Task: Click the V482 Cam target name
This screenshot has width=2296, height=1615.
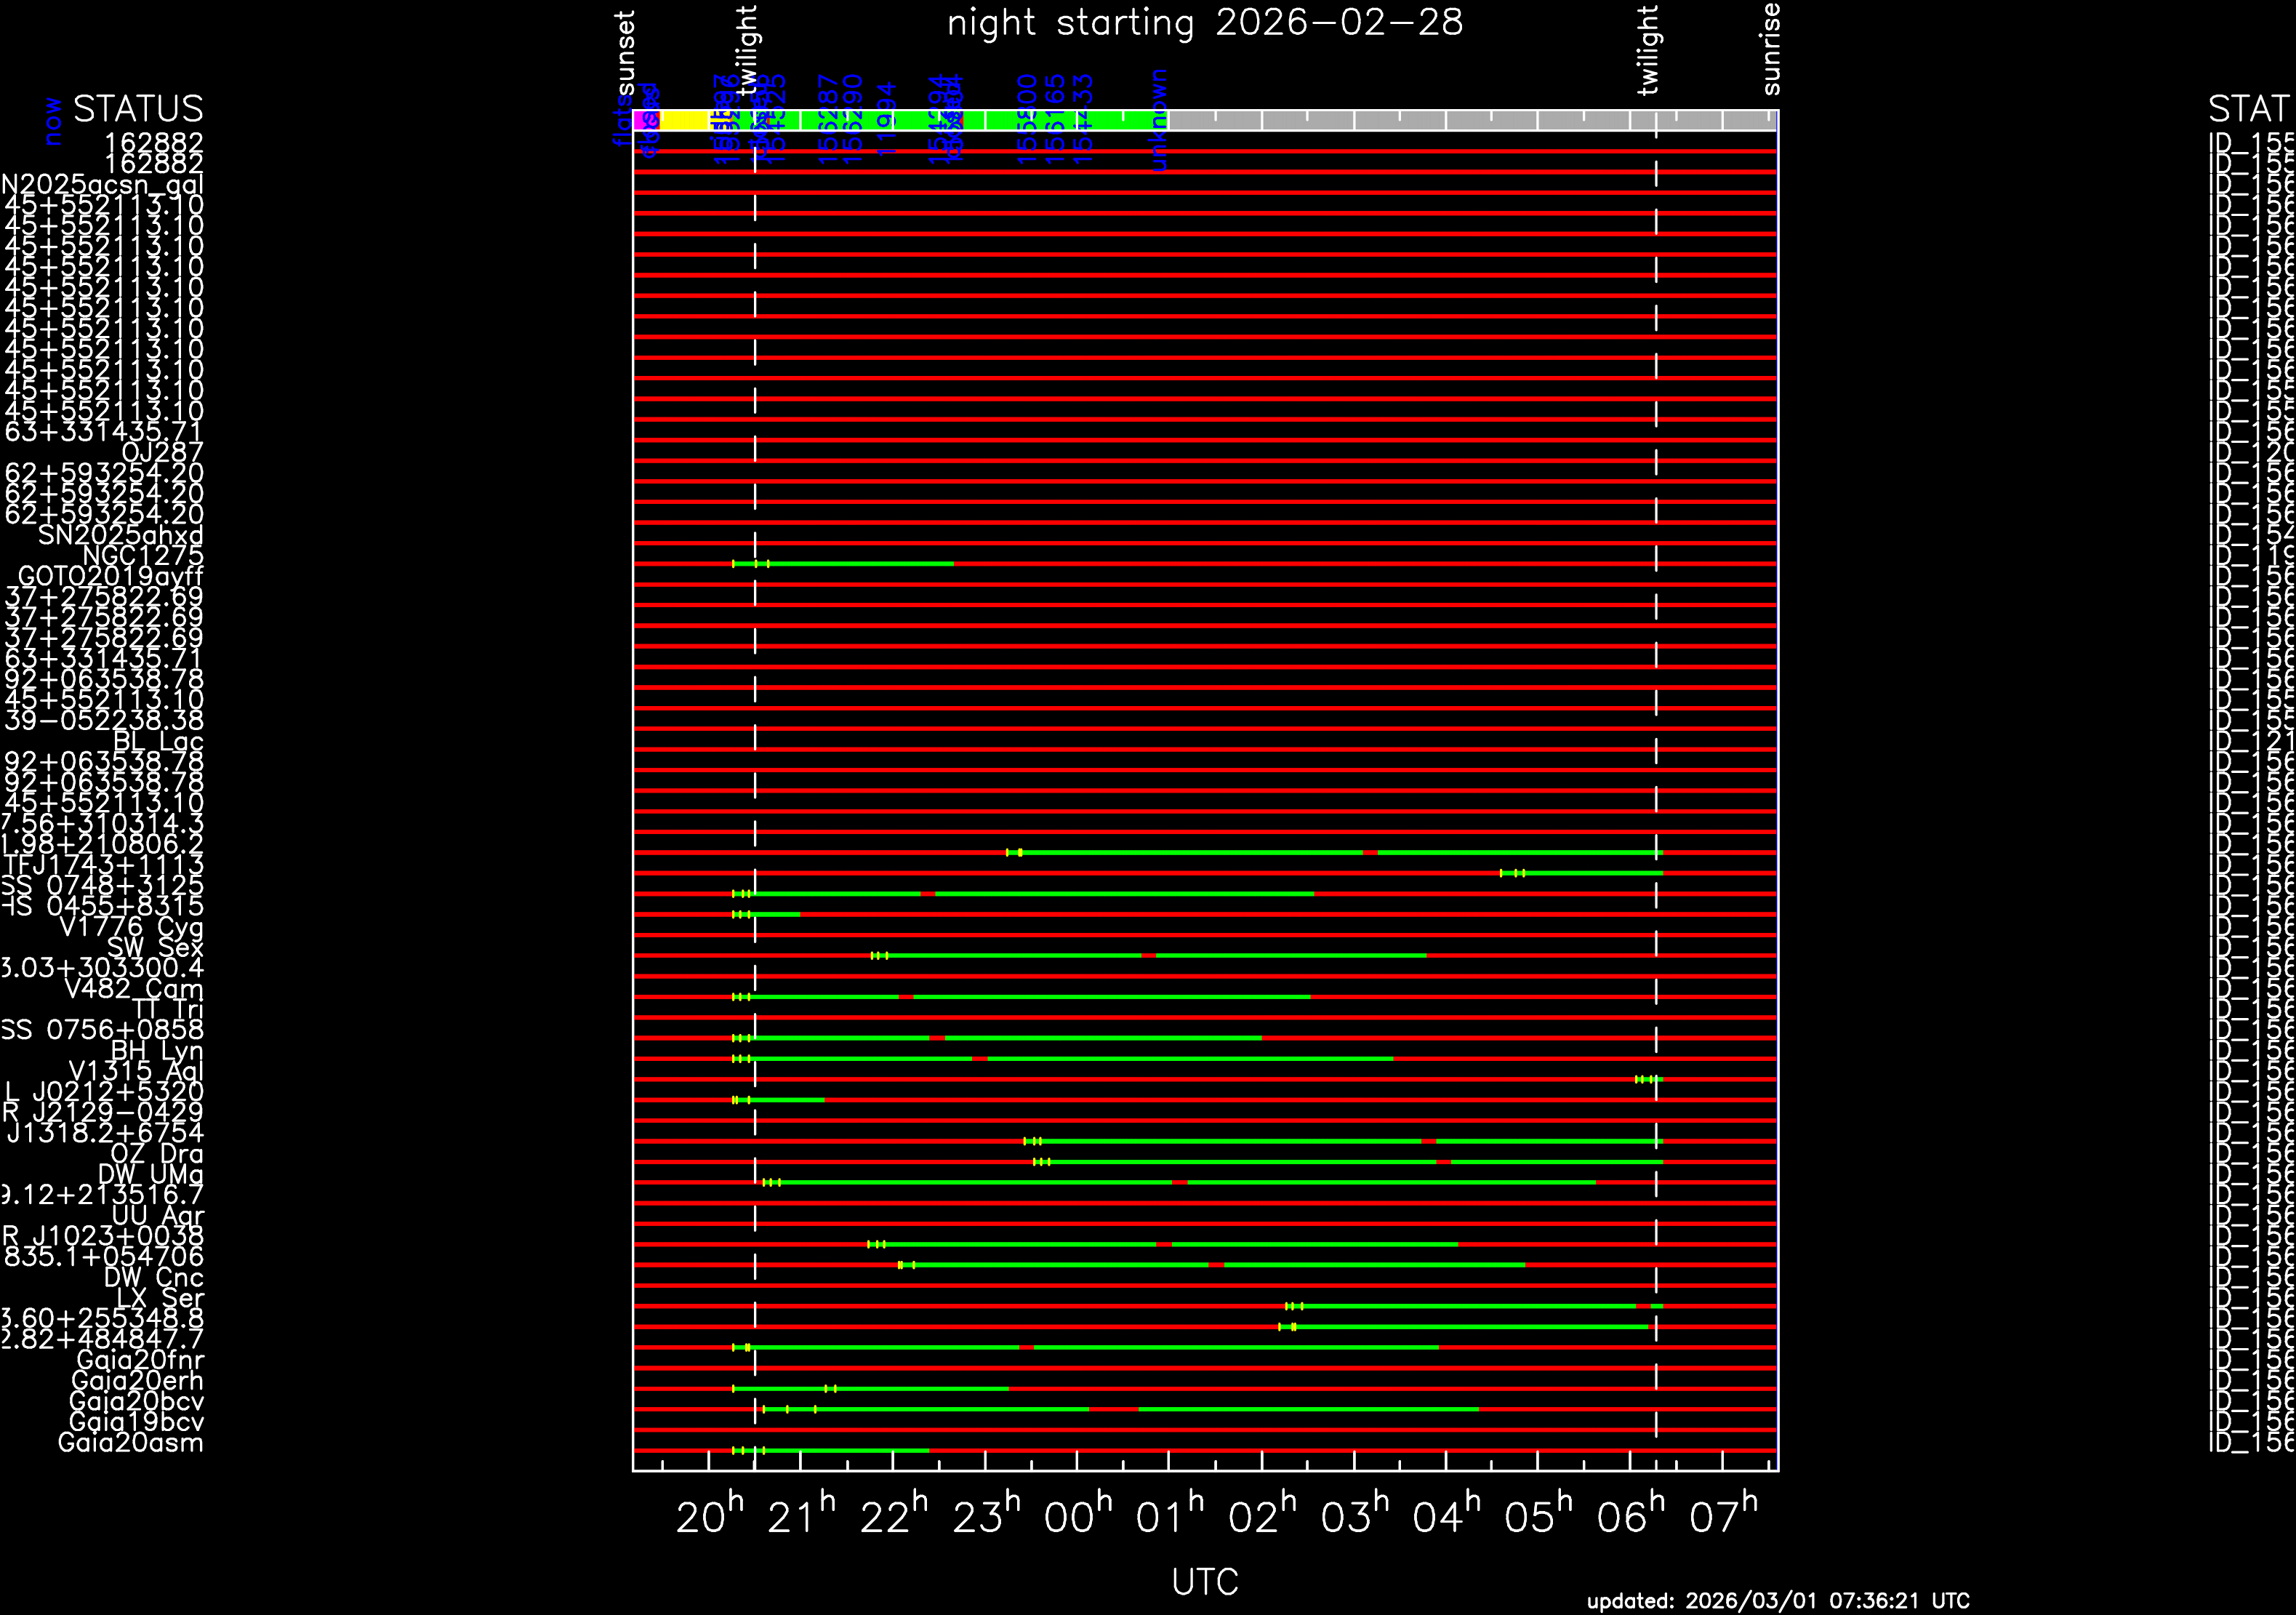Action: (x=133, y=989)
